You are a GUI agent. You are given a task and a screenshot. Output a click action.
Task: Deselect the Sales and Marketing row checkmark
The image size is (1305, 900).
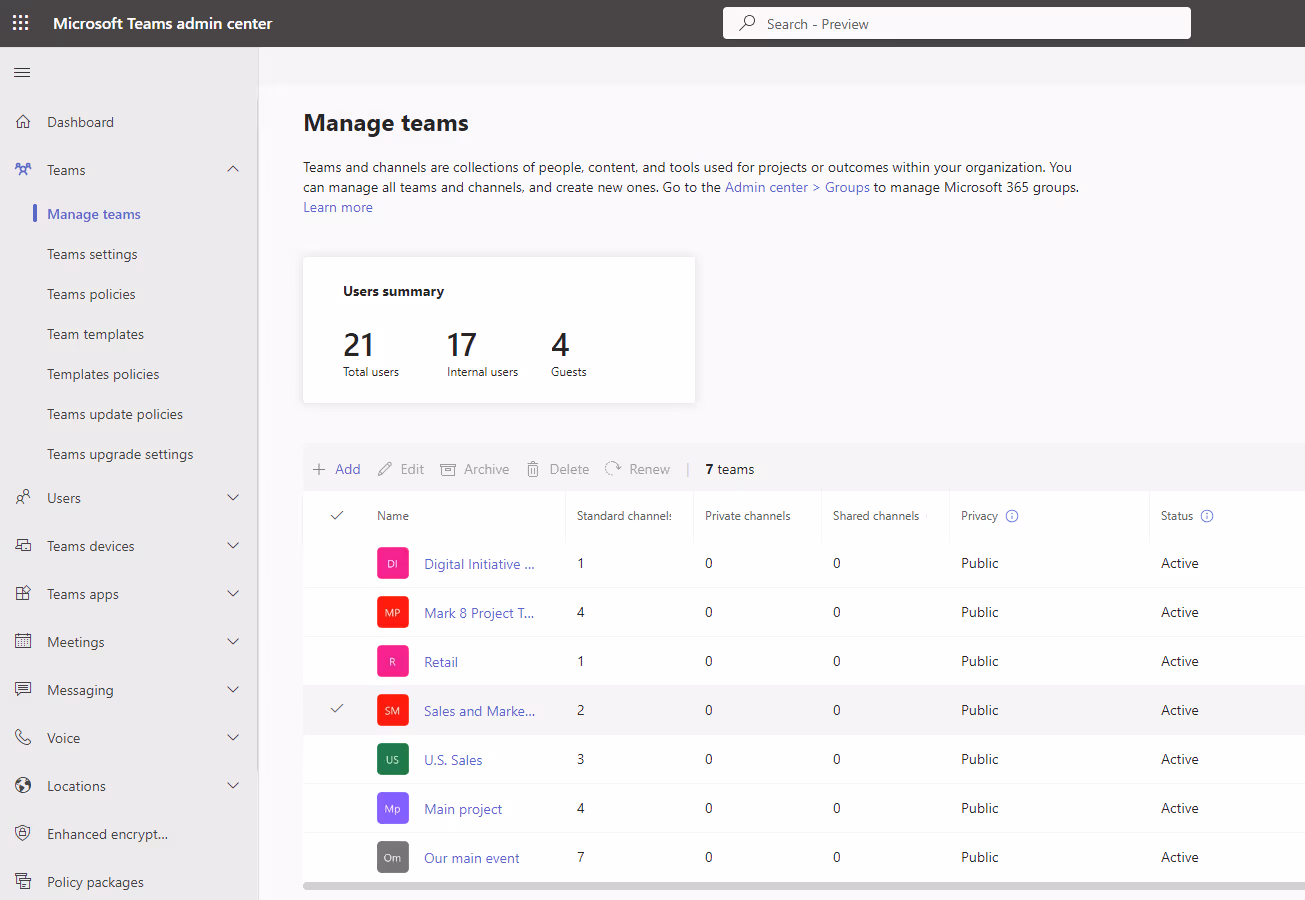pyautogui.click(x=337, y=709)
